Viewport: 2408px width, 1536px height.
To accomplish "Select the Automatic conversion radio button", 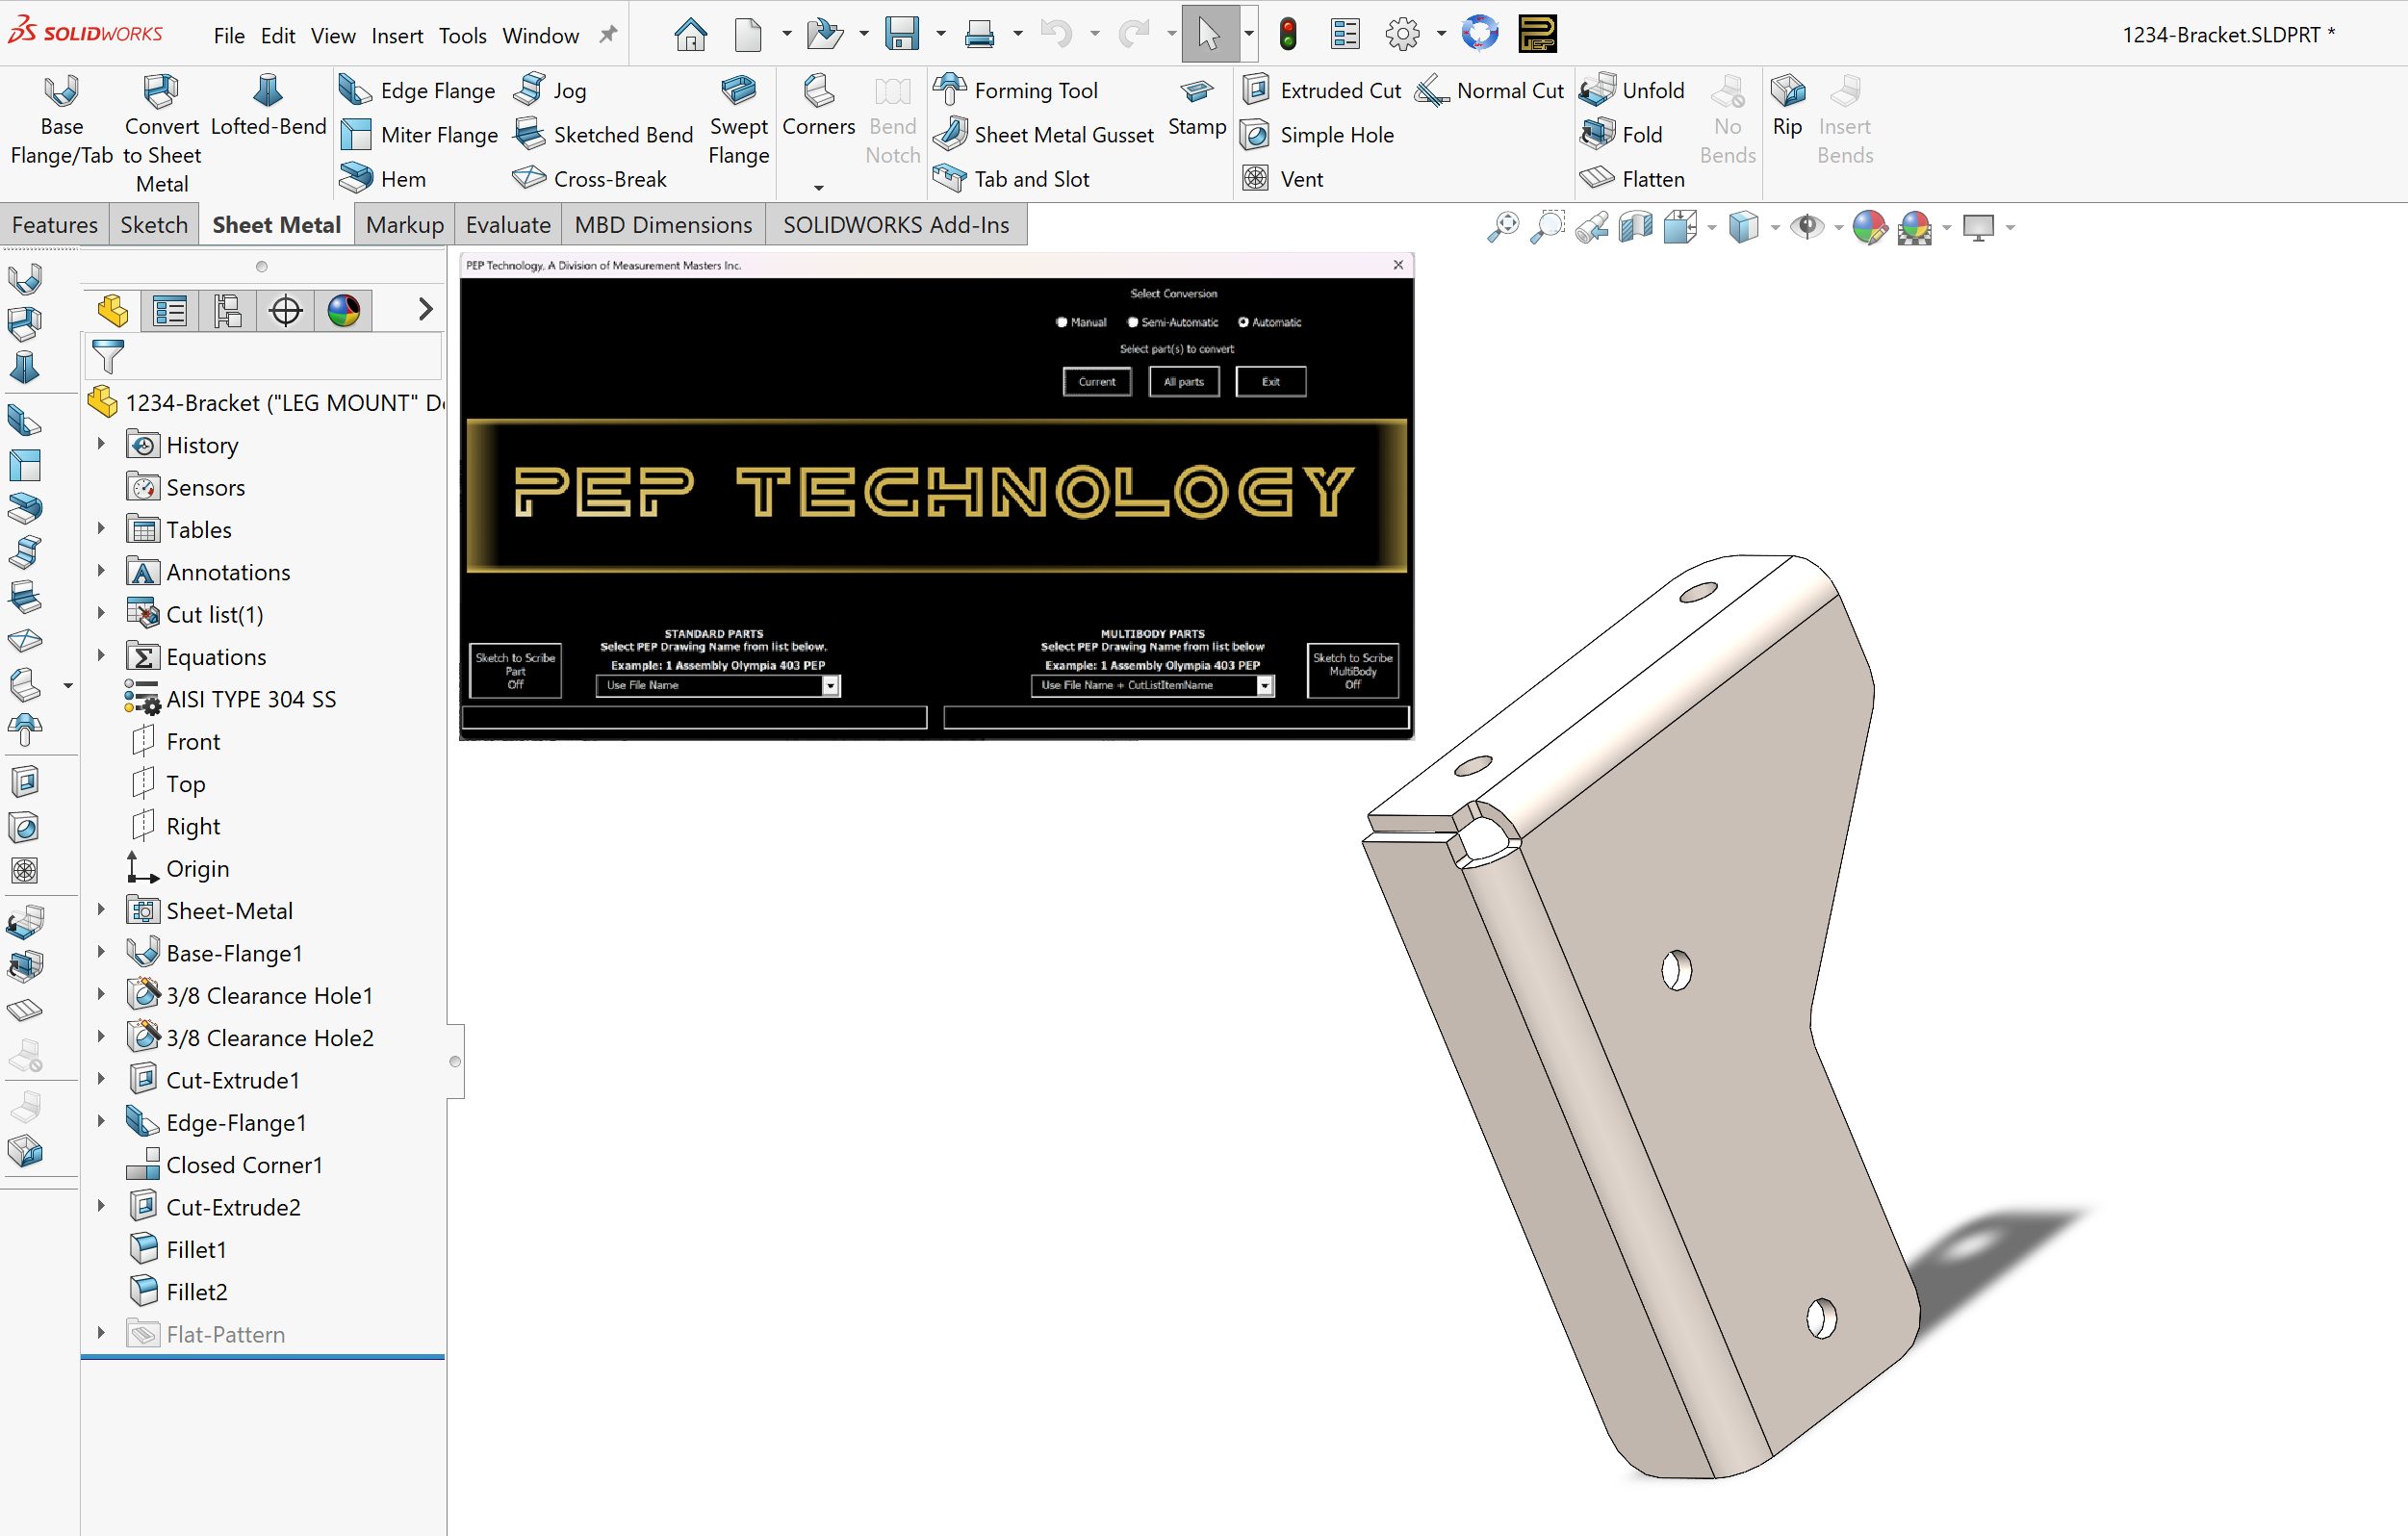I will tap(1243, 322).
